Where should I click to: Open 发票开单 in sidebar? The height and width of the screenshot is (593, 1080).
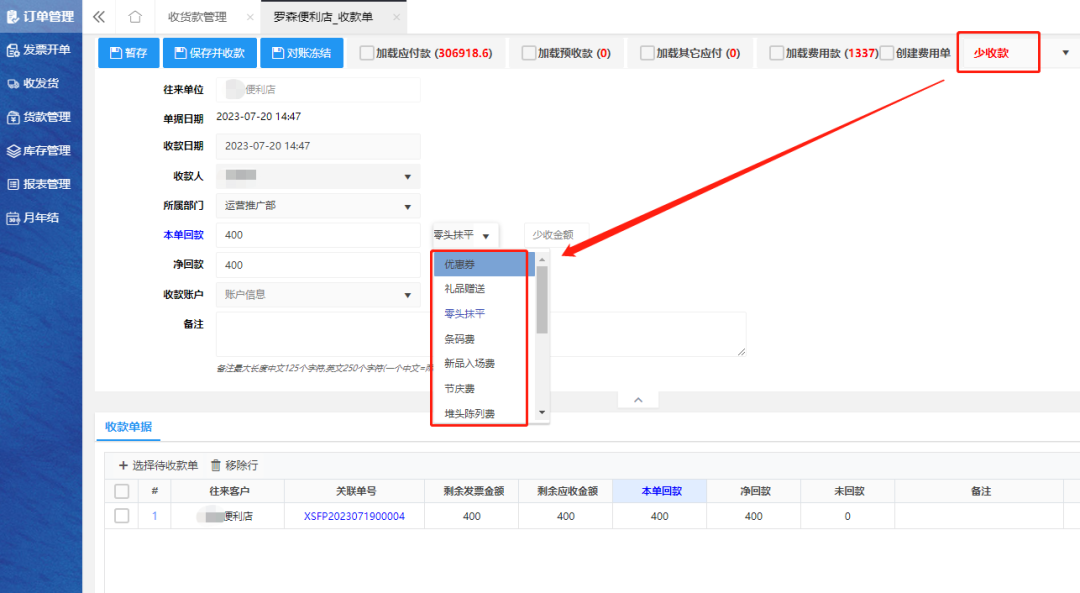(x=40, y=50)
